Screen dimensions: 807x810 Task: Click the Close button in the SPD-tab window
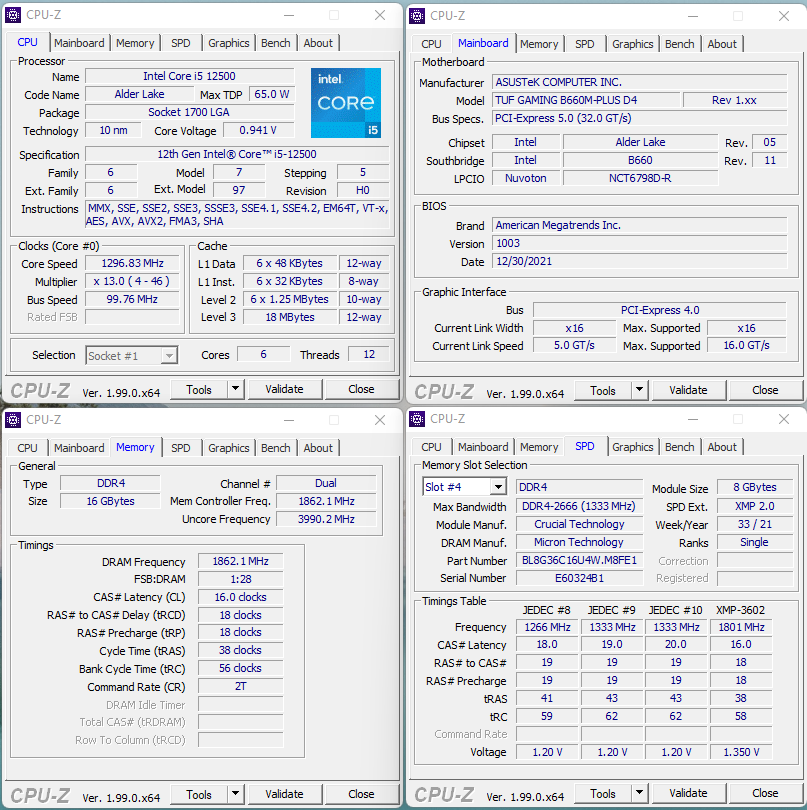[x=765, y=793]
